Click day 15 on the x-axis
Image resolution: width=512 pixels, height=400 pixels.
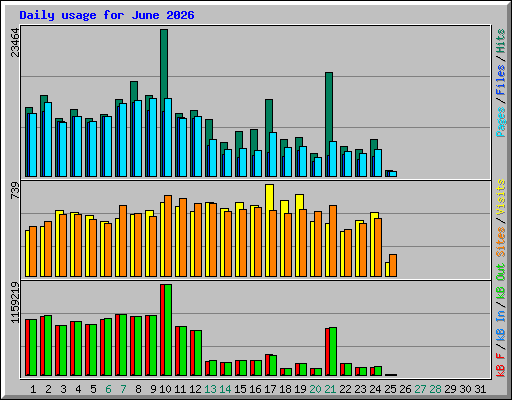tap(240, 389)
